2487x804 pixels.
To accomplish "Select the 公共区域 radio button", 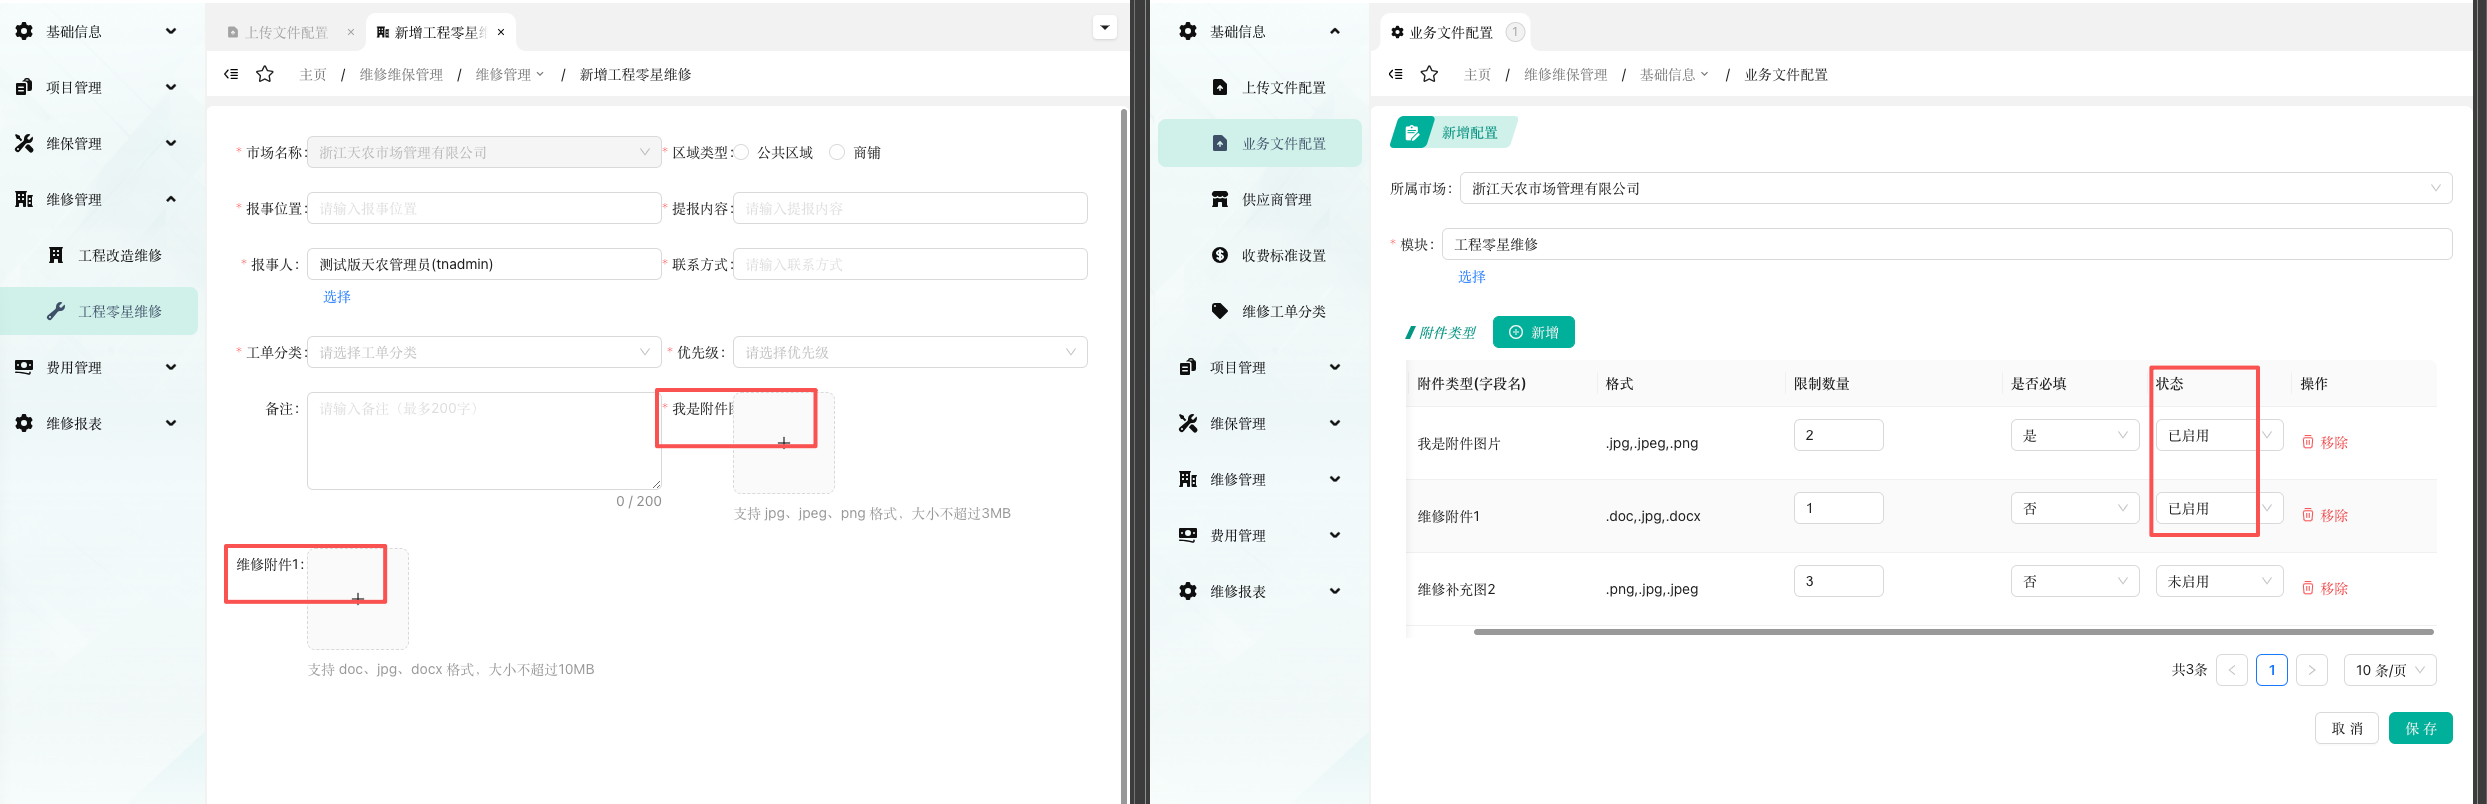I will point(742,152).
